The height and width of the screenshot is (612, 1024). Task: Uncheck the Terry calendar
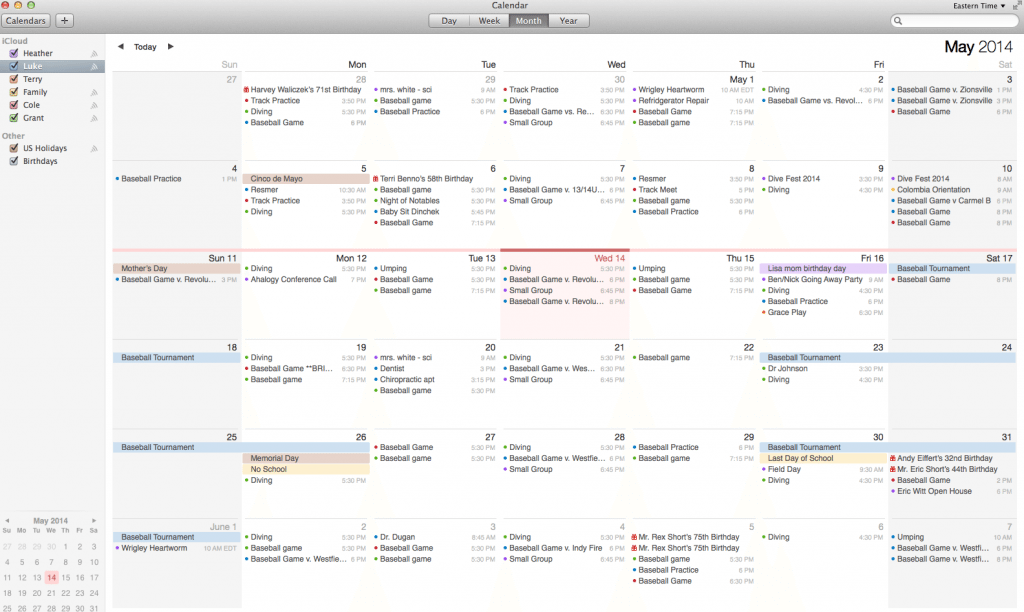tap(14, 79)
